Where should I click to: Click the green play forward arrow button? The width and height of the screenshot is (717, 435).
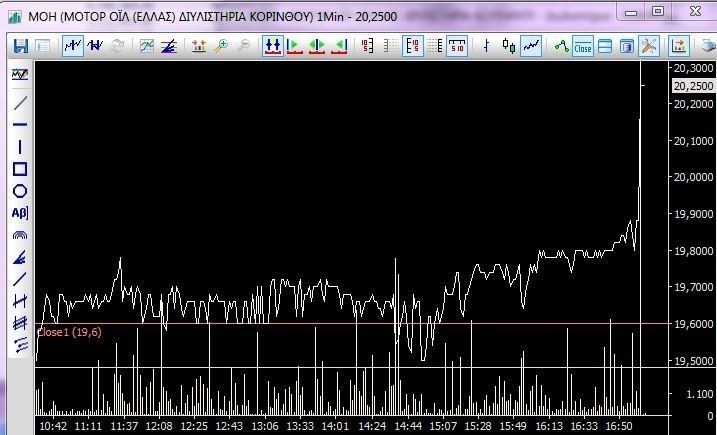pos(295,46)
